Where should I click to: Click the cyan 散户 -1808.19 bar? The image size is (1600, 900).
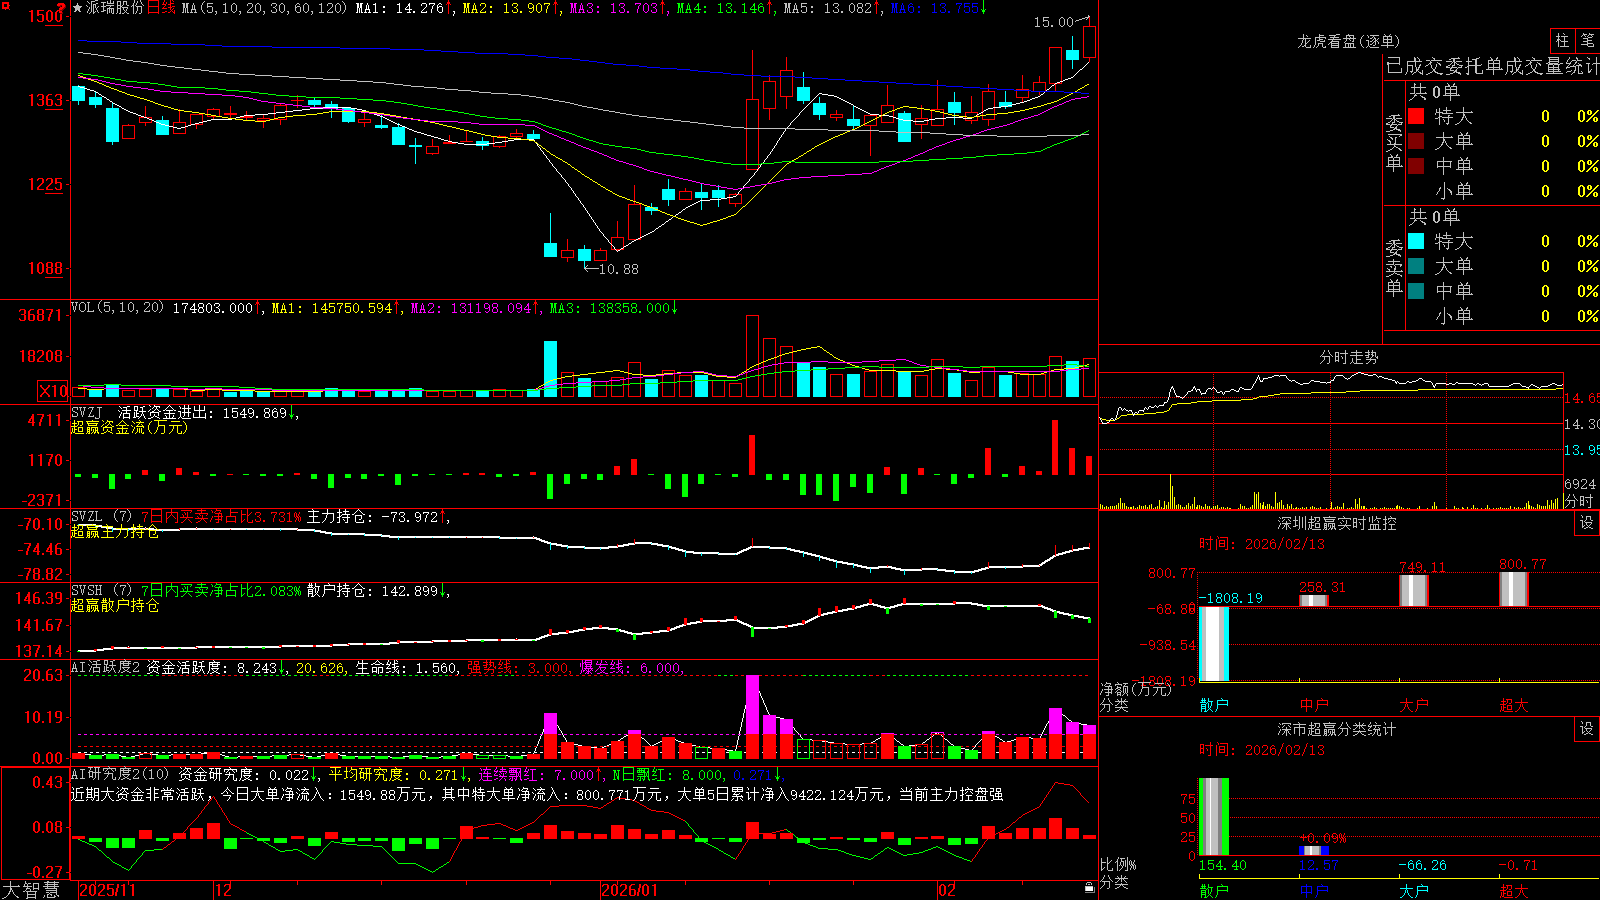point(1214,644)
